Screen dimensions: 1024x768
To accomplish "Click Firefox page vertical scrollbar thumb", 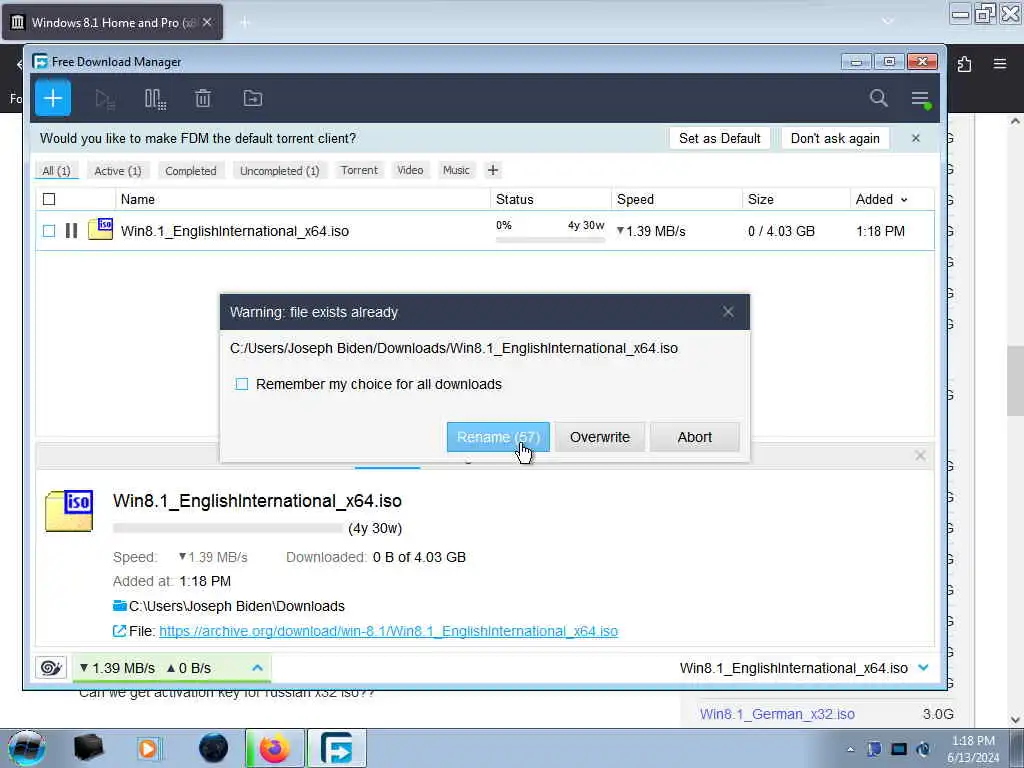I will click(1014, 381).
